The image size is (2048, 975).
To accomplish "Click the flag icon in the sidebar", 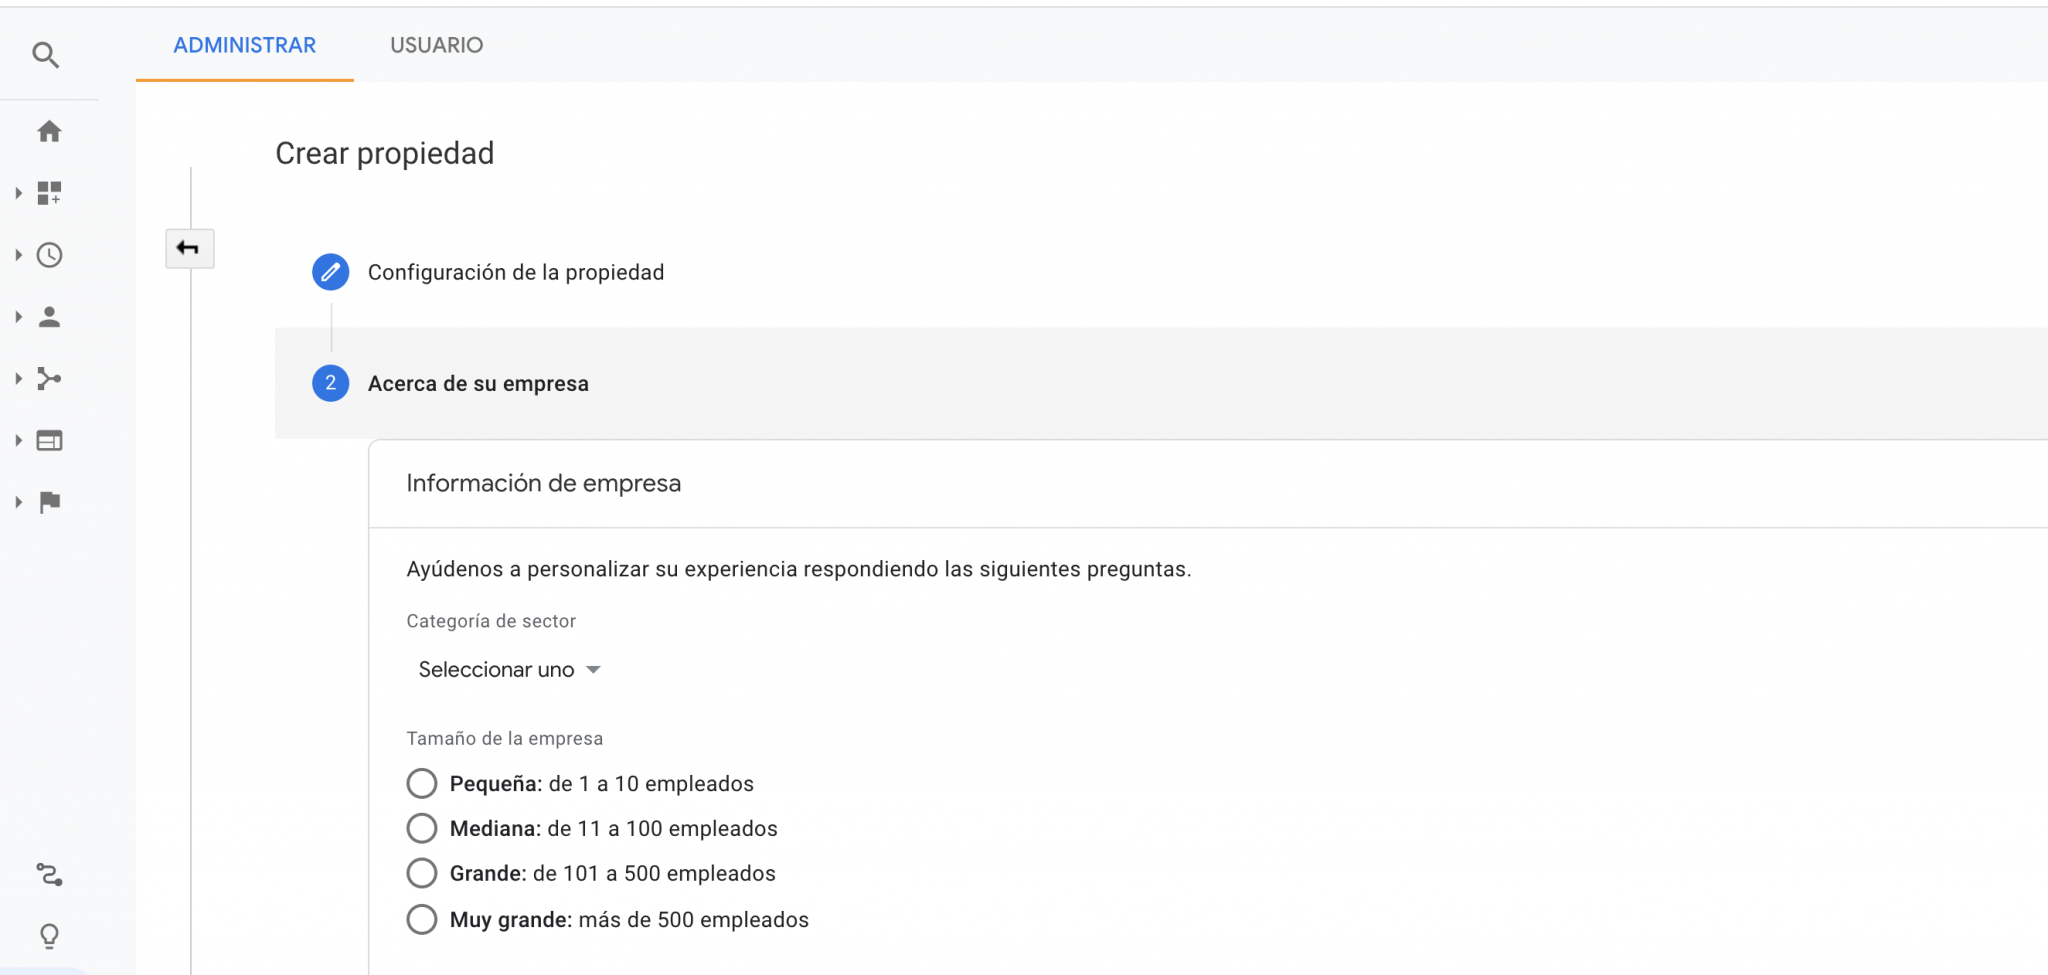I will pyautogui.click(x=49, y=502).
